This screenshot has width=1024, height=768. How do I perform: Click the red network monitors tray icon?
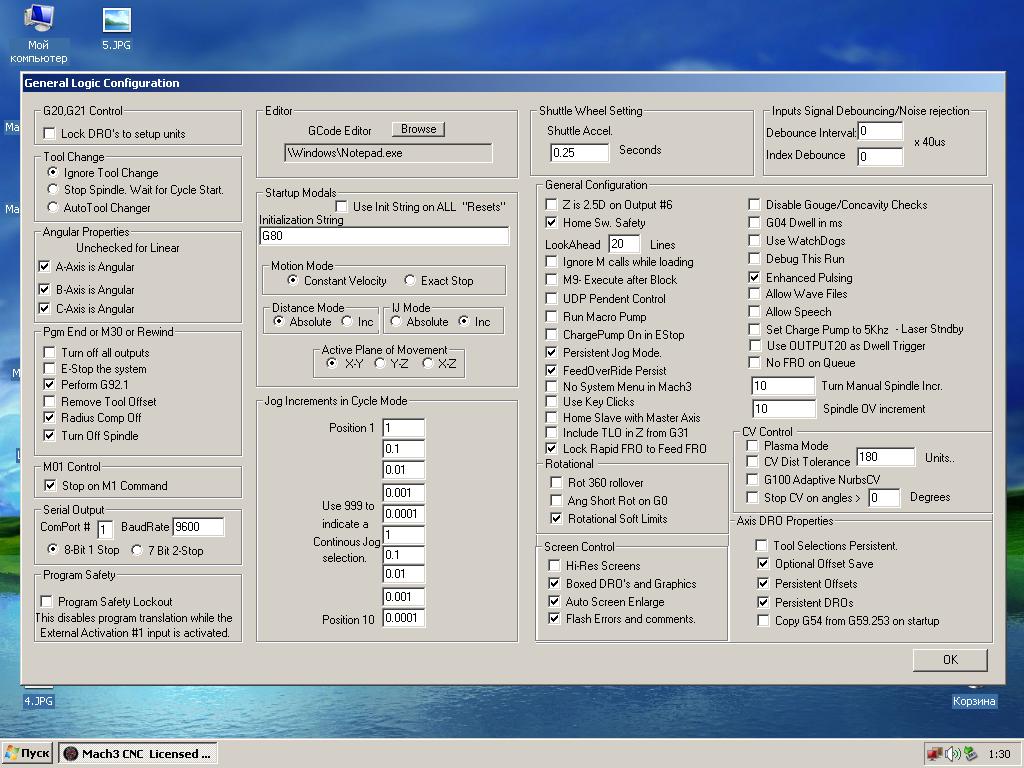point(934,753)
